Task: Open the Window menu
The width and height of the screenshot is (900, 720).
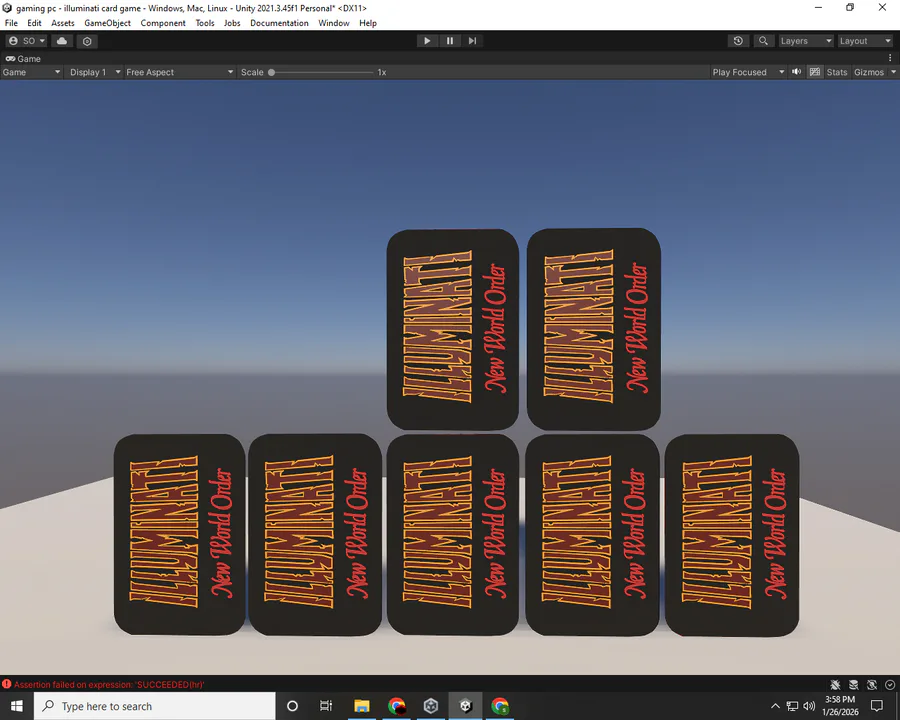Action: click(x=333, y=23)
